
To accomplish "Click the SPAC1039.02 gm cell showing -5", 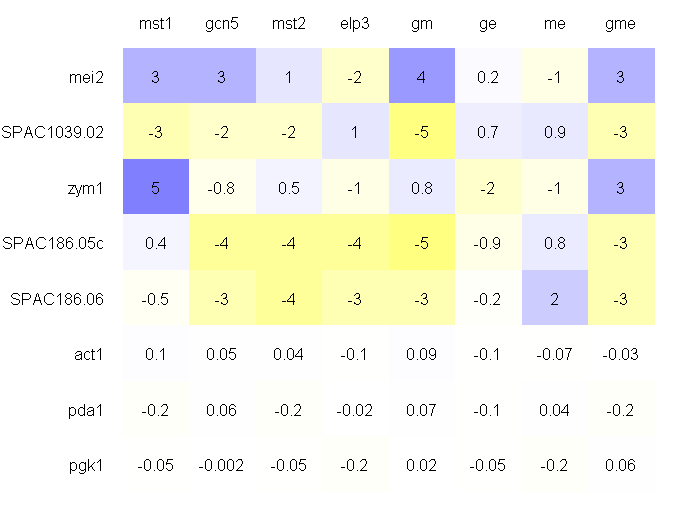I will 421,132.
